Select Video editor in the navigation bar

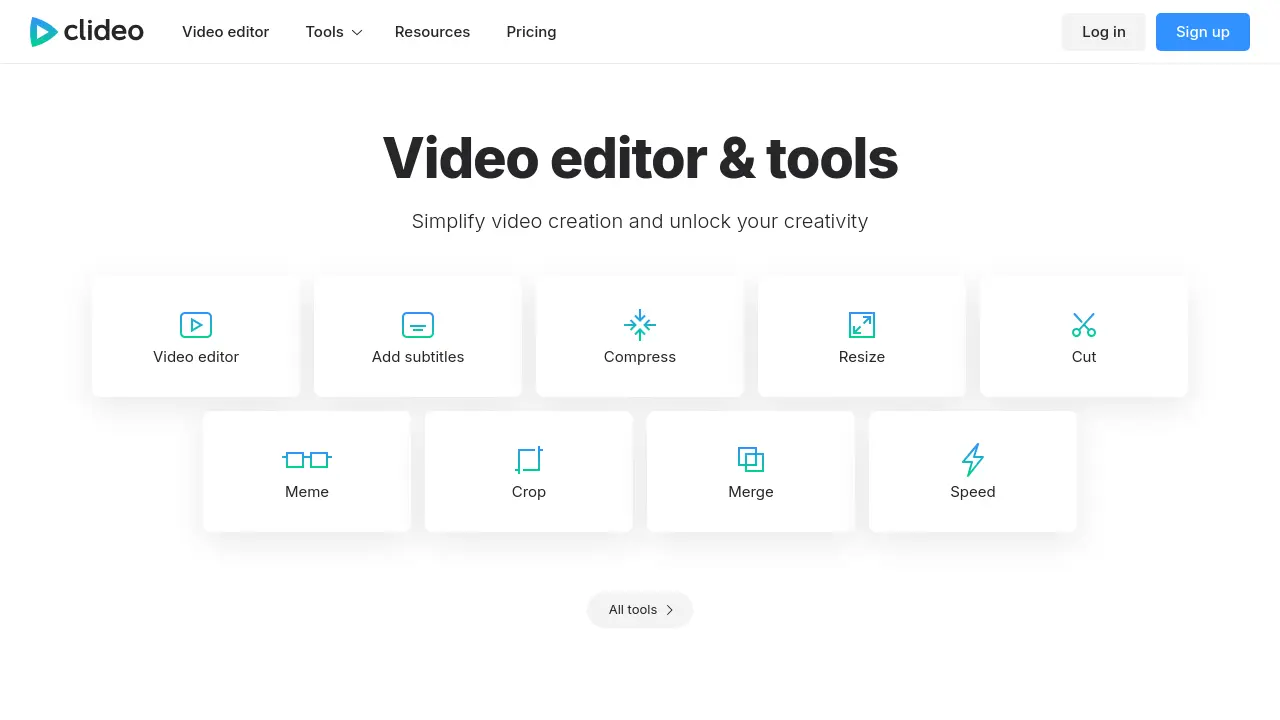click(225, 31)
